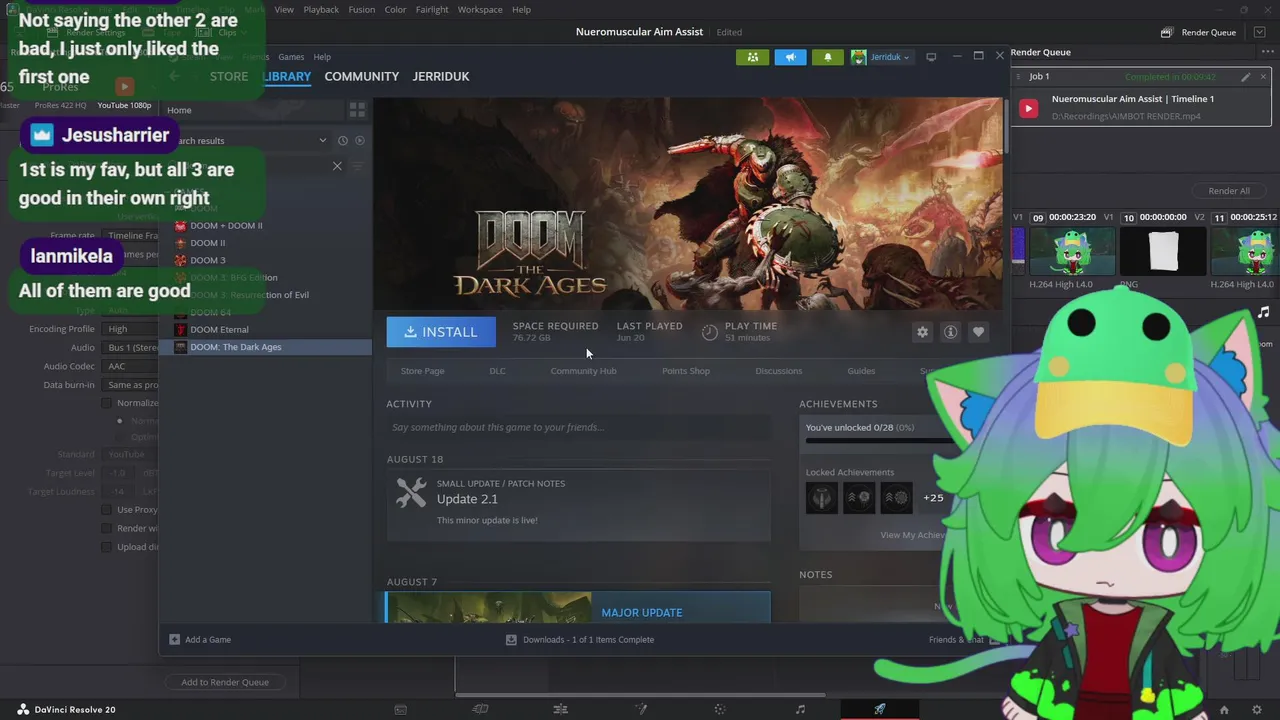Screen dimensions: 1280x720
Task: Open the Data burn-in dropdown
Action: pyautogui.click(x=131, y=385)
